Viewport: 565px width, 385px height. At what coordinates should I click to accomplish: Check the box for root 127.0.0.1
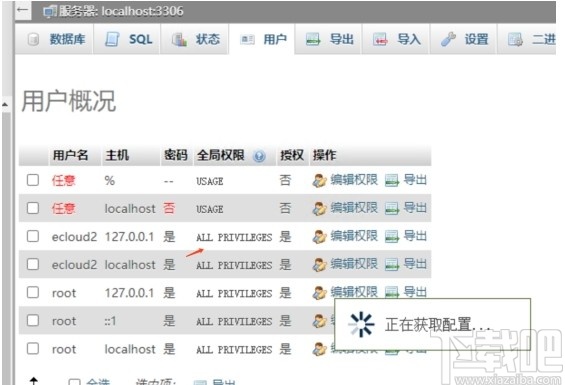coord(33,292)
